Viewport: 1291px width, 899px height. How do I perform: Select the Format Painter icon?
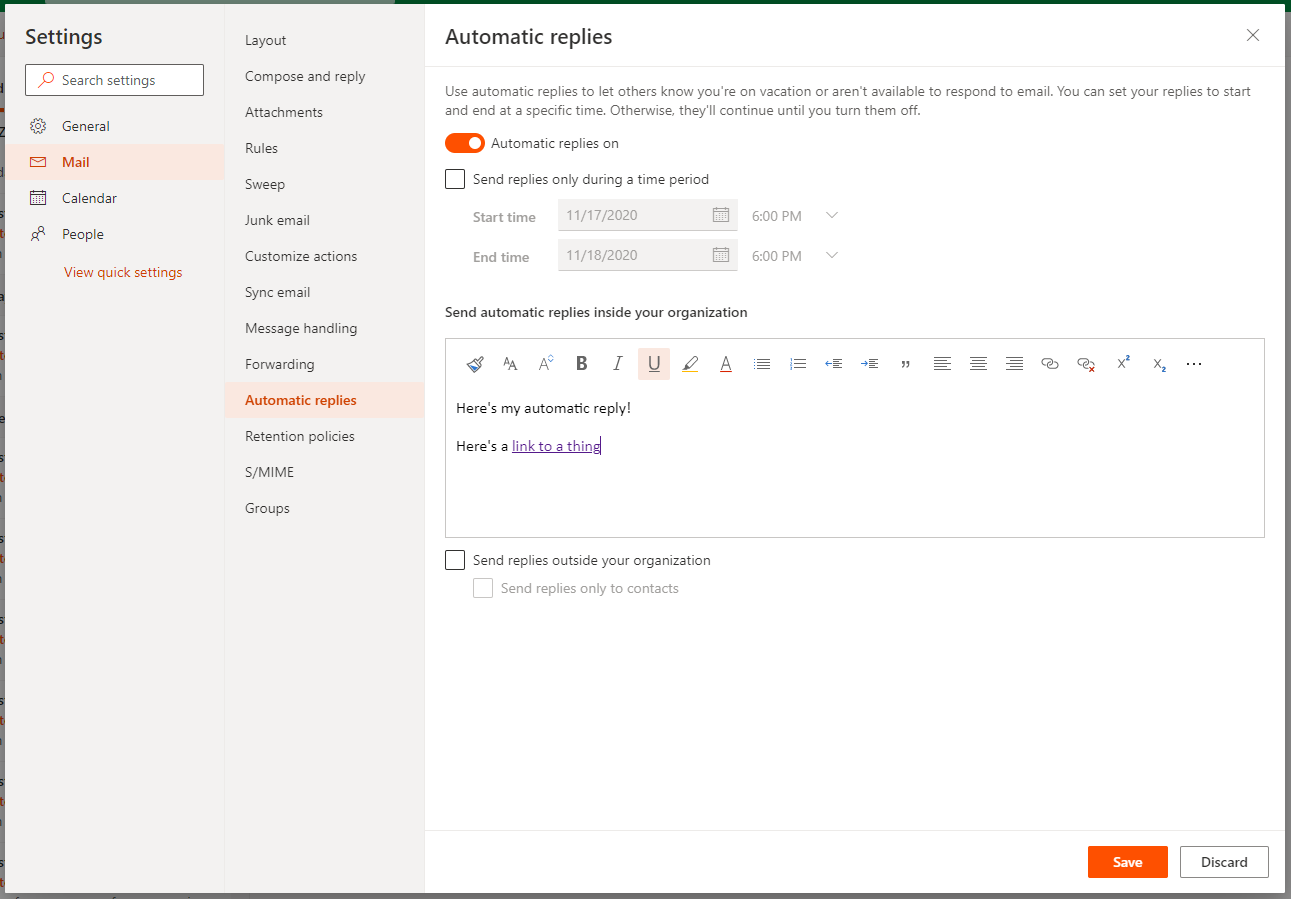click(x=475, y=364)
